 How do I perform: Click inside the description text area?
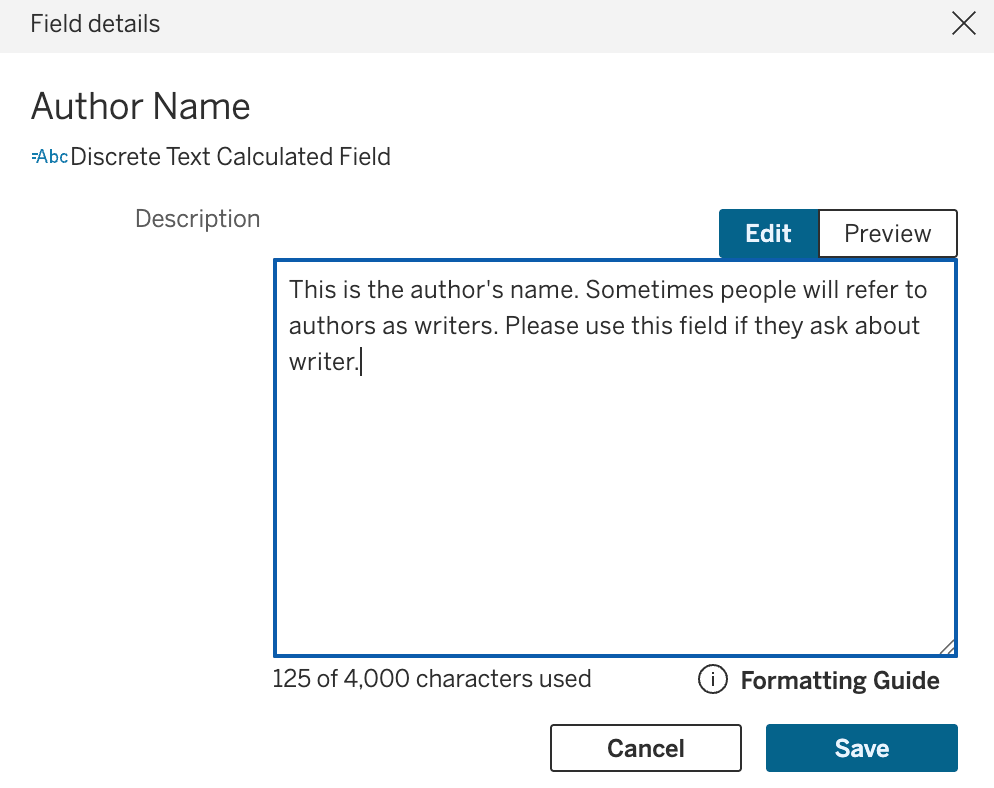point(615,458)
